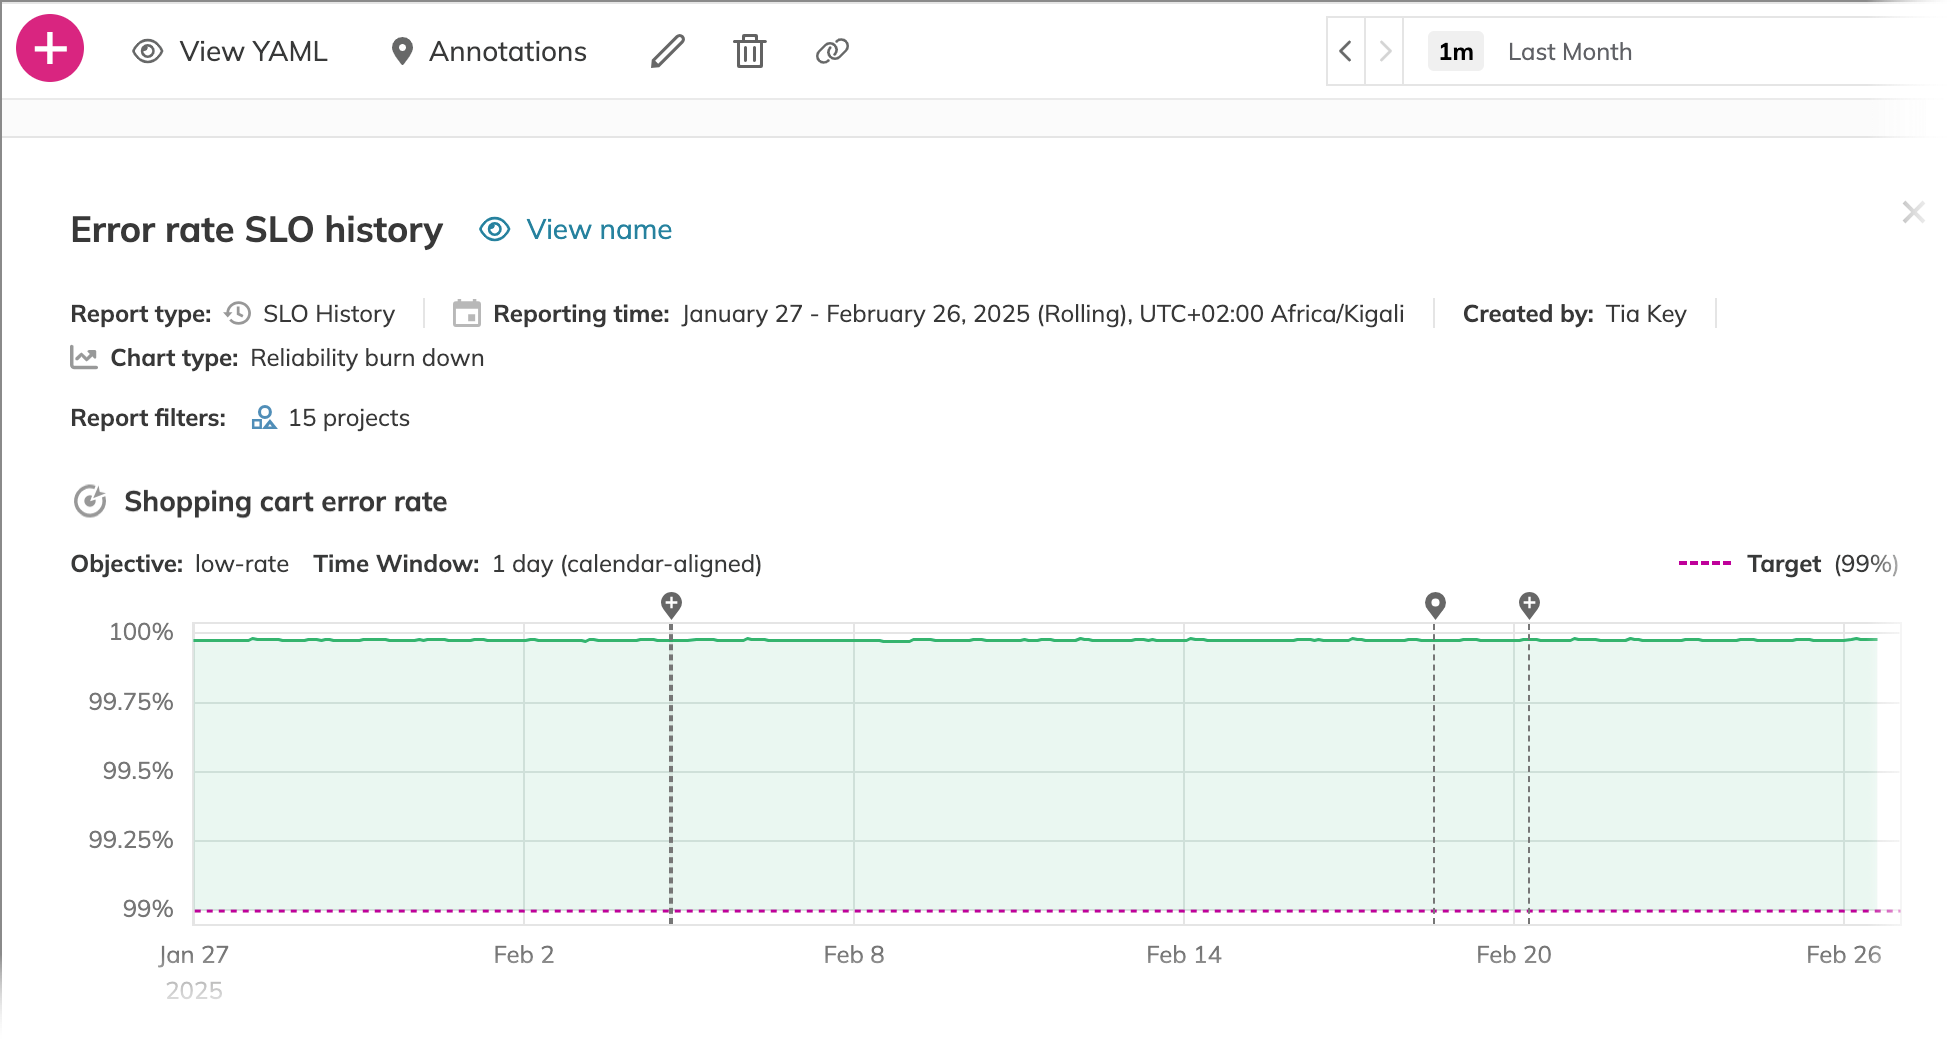Click the 99% y-axis label
The image size is (1952, 1040).
coord(148,909)
